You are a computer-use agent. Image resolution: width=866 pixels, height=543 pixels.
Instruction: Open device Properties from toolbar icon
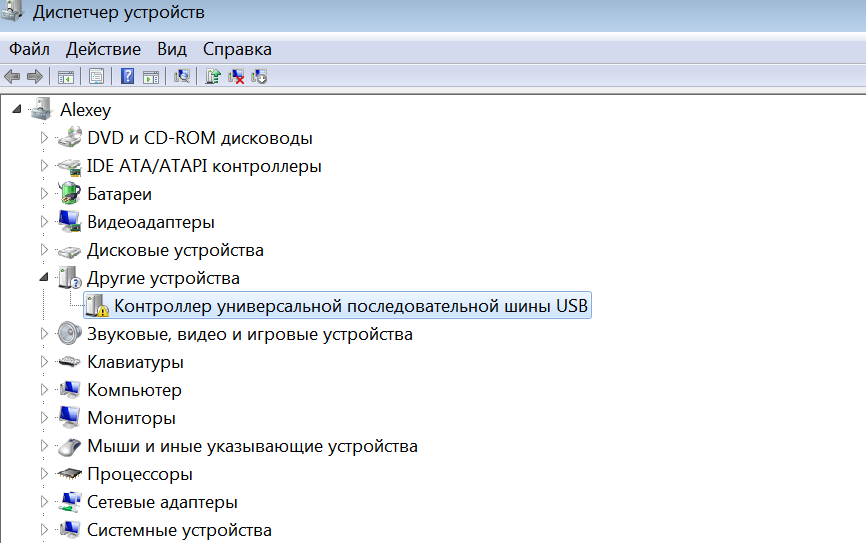(96, 76)
